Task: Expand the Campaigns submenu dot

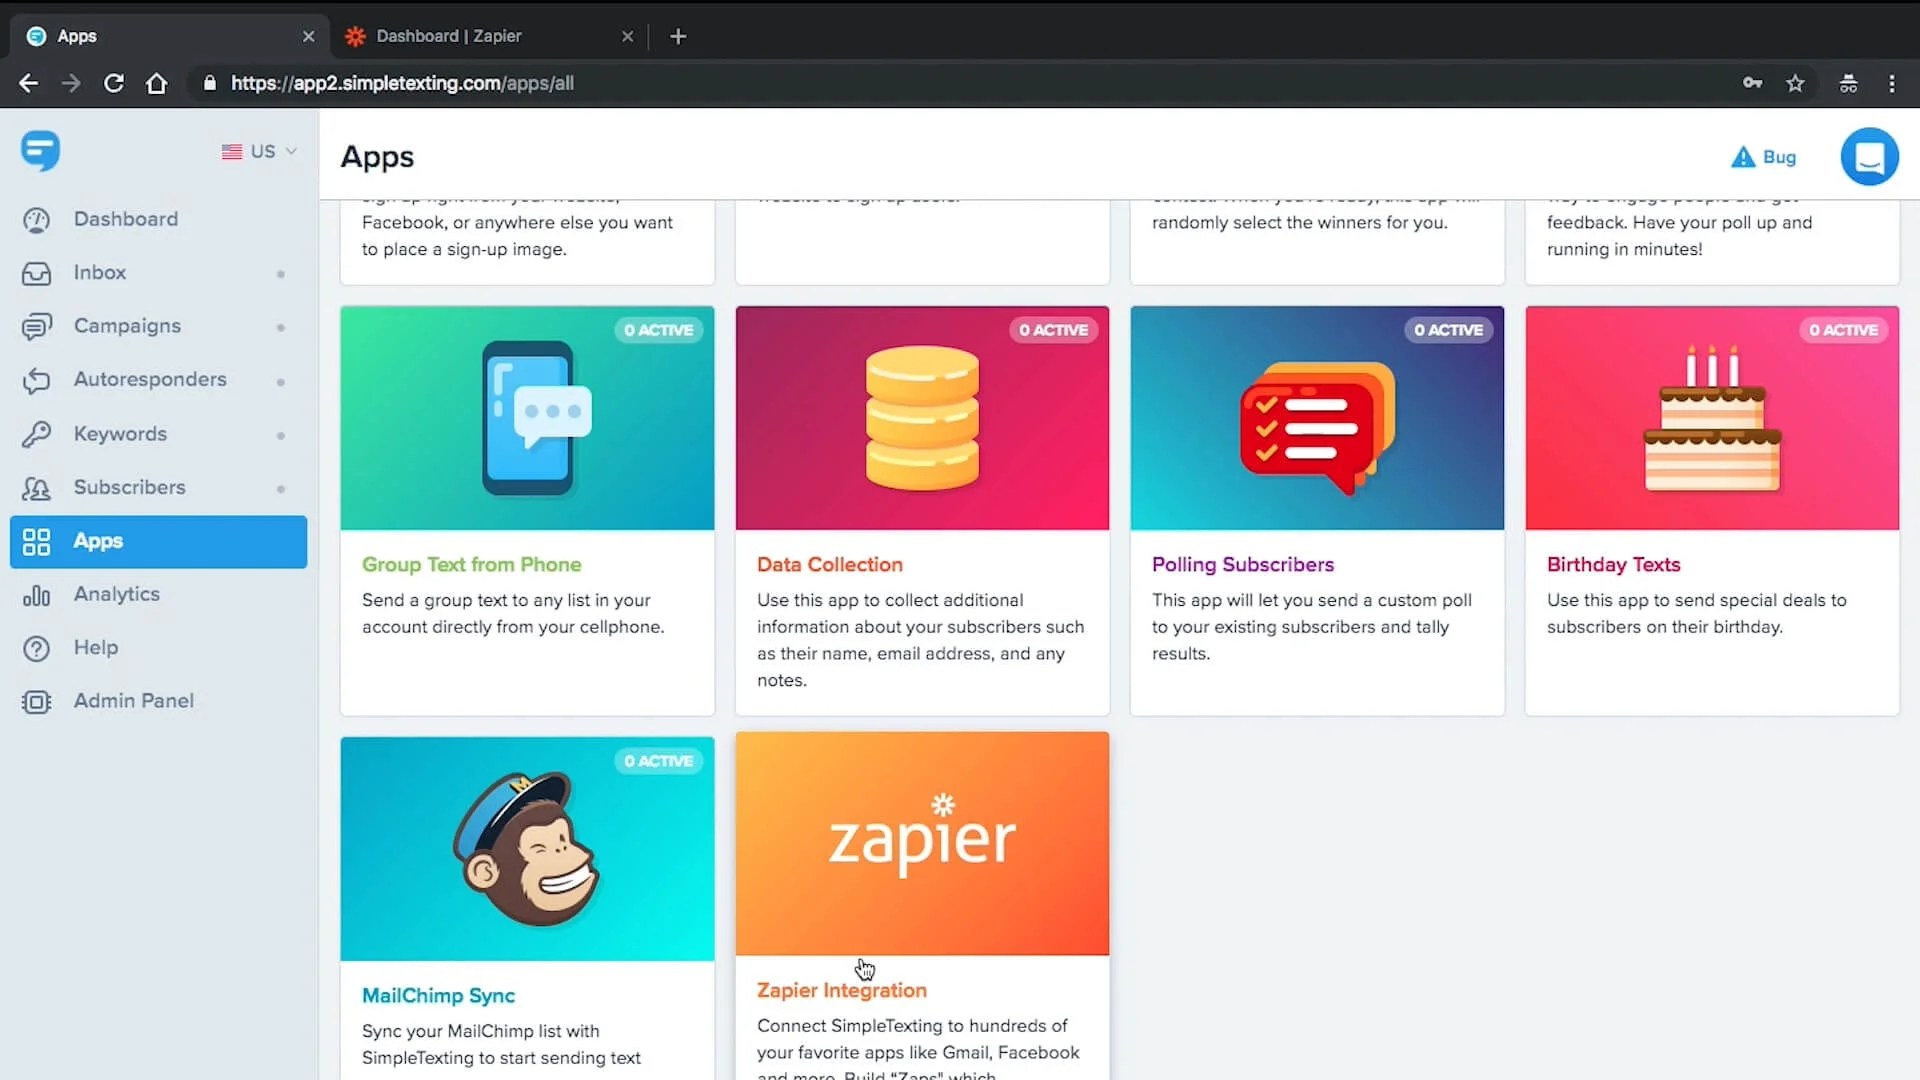Action: 281,327
